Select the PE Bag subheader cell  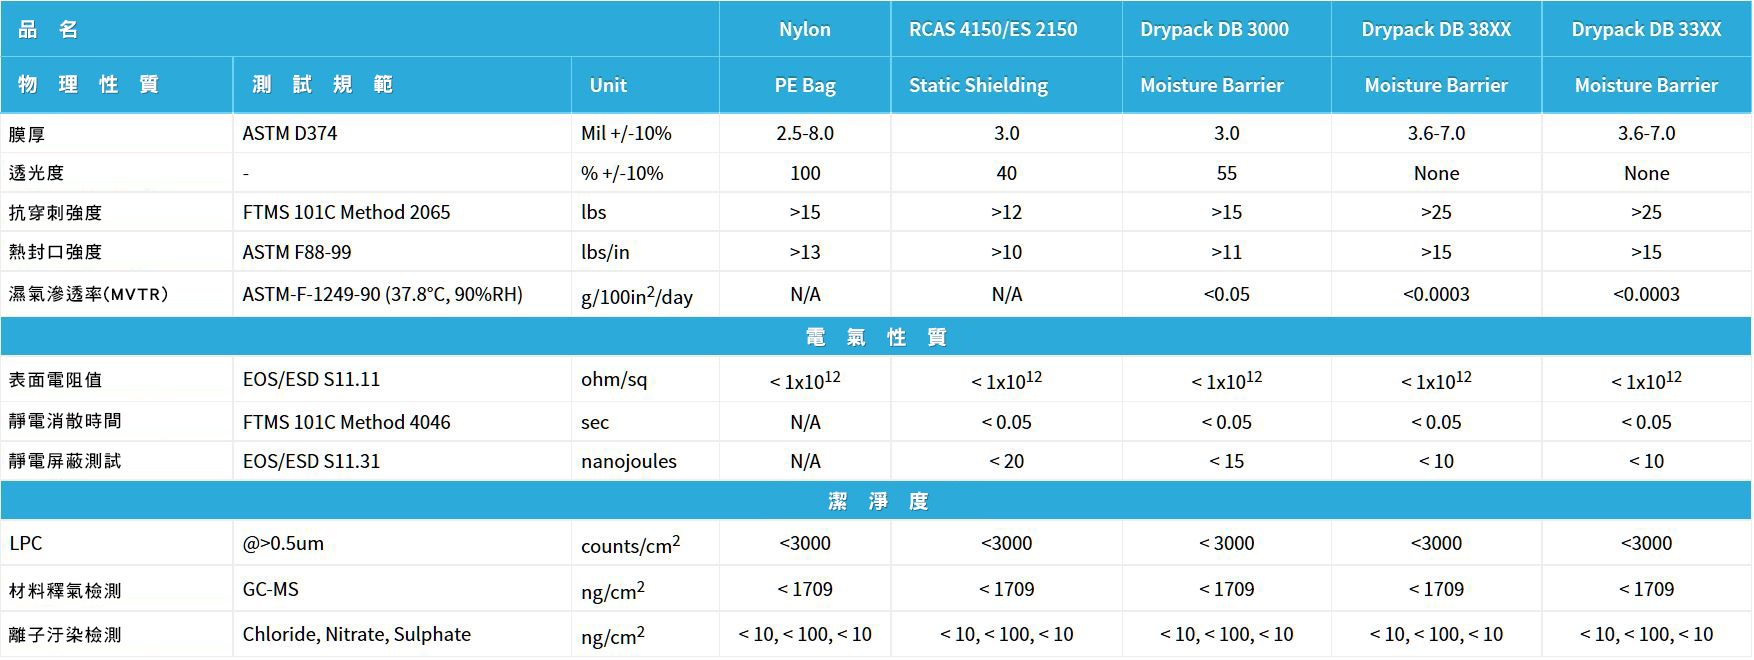point(804,85)
